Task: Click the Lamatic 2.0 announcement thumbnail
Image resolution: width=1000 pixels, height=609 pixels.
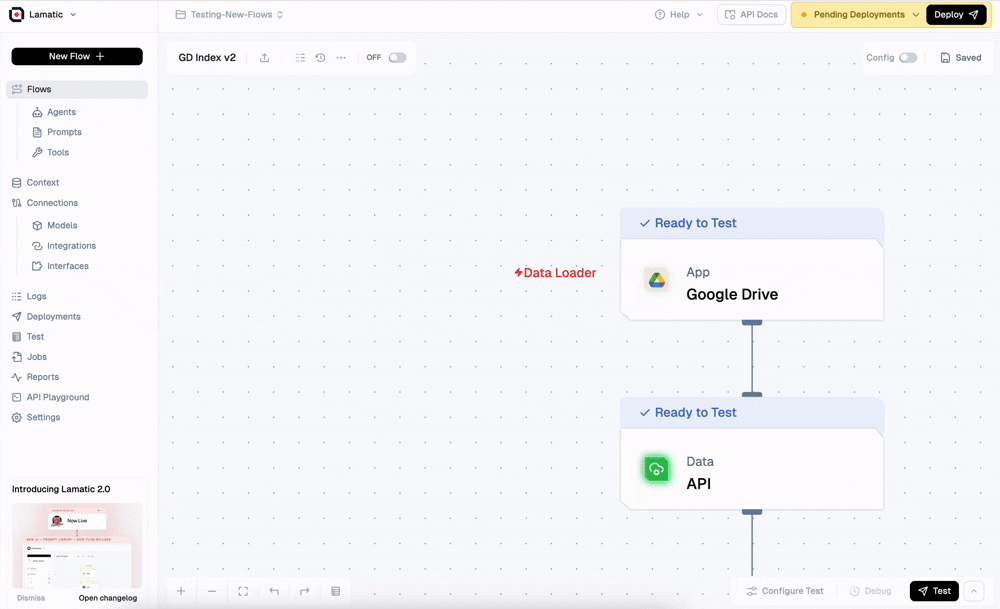Action: [77, 546]
